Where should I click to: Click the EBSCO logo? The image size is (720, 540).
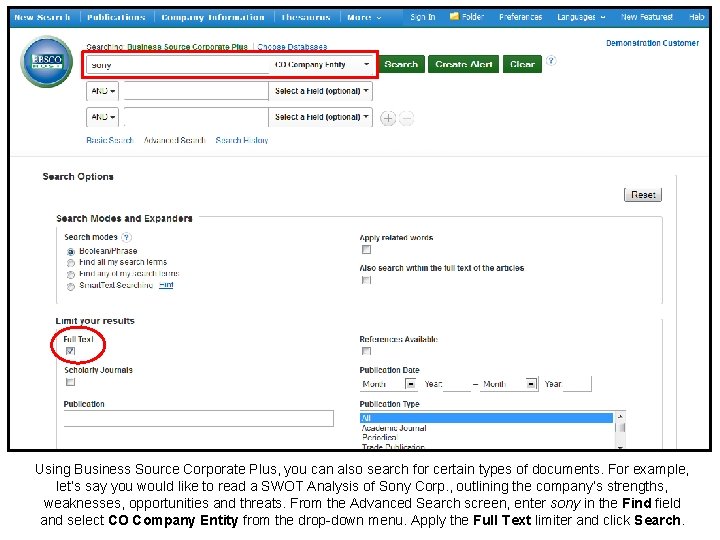pyautogui.click(x=46, y=61)
